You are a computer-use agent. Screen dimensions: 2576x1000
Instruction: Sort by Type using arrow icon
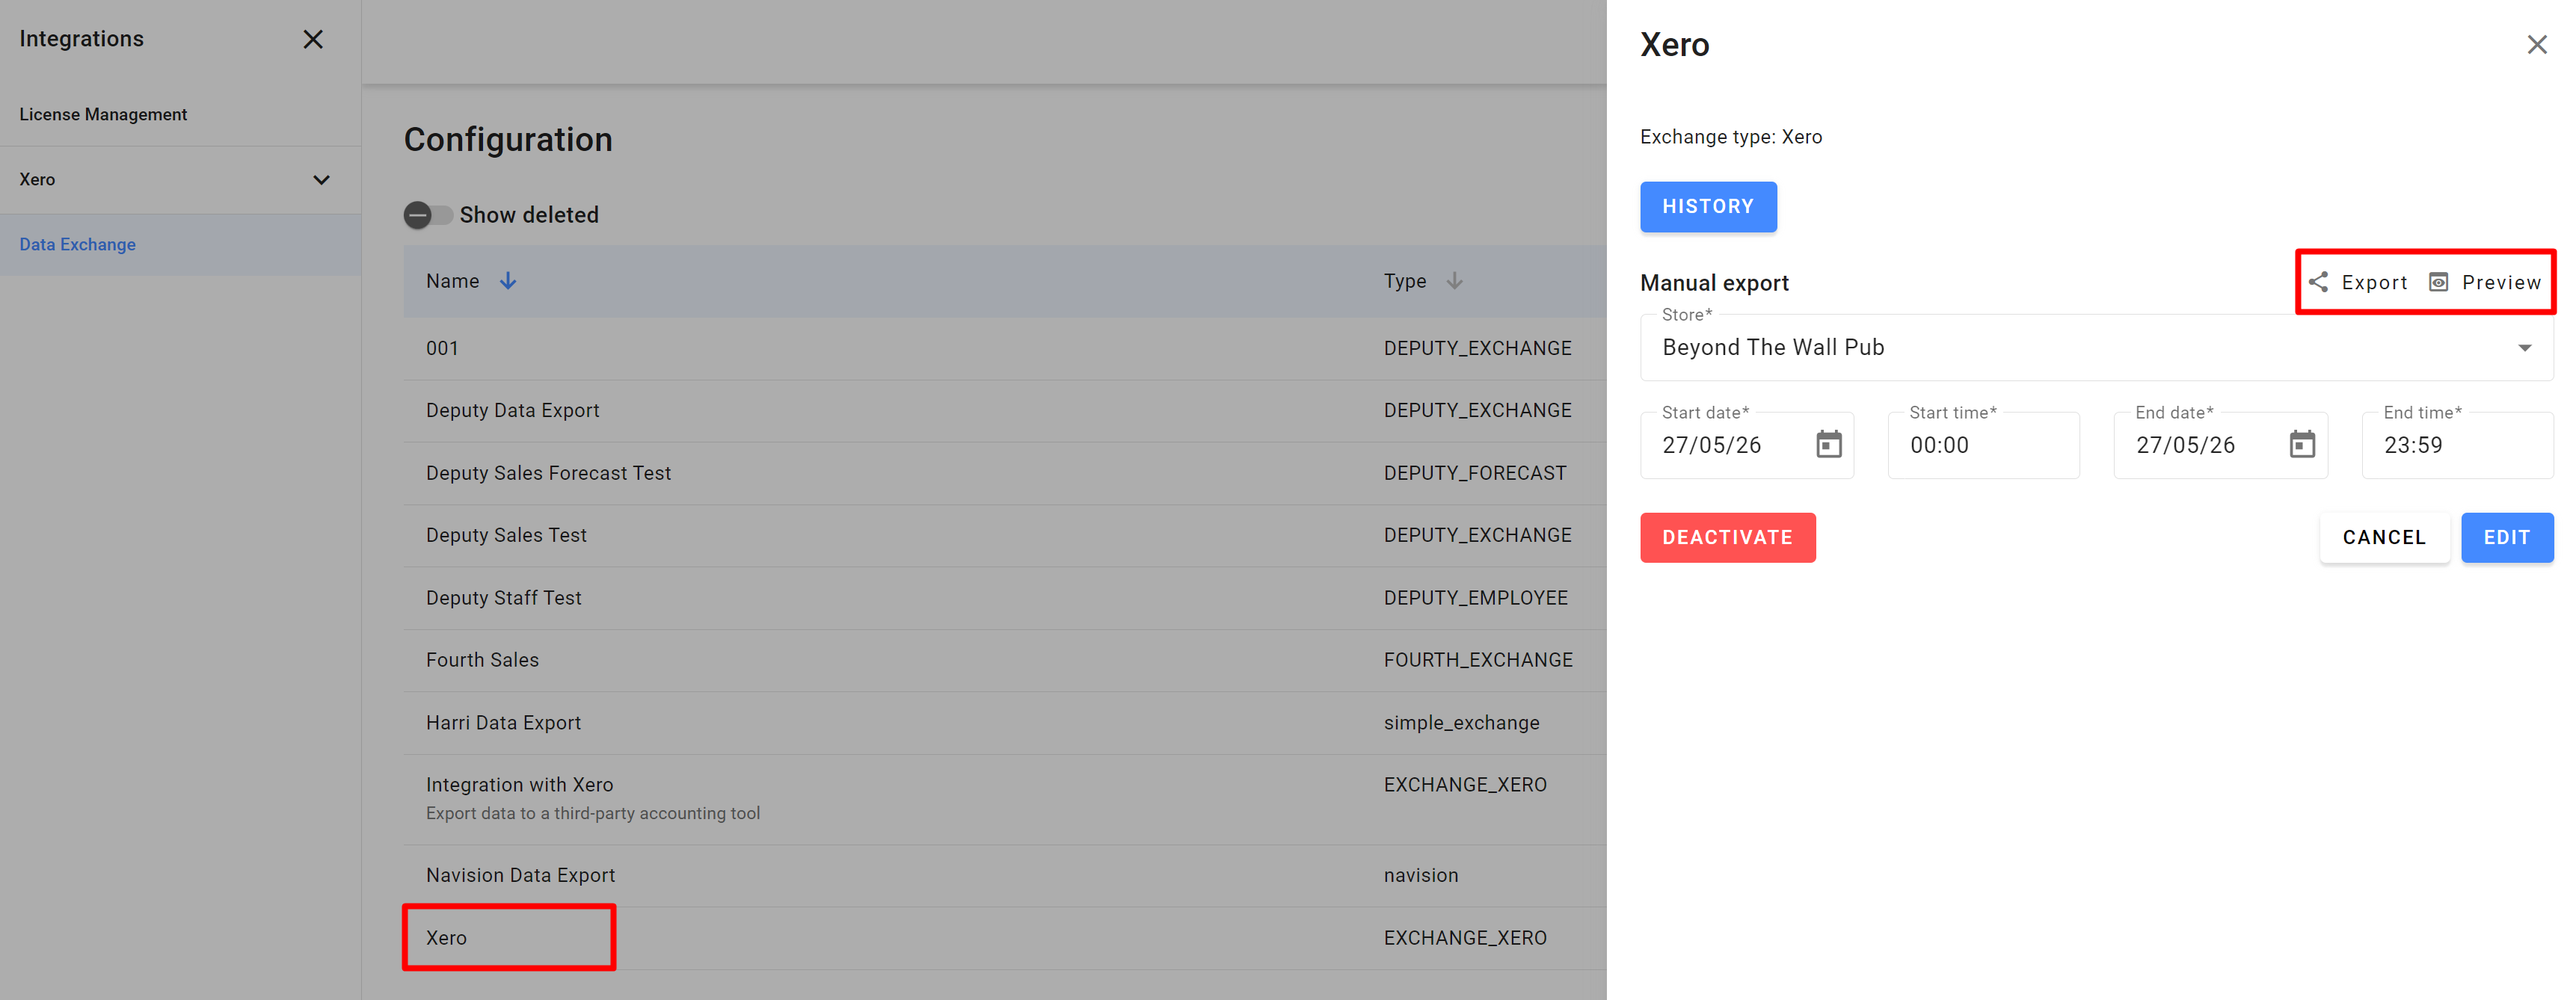[x=1454, y=281]
